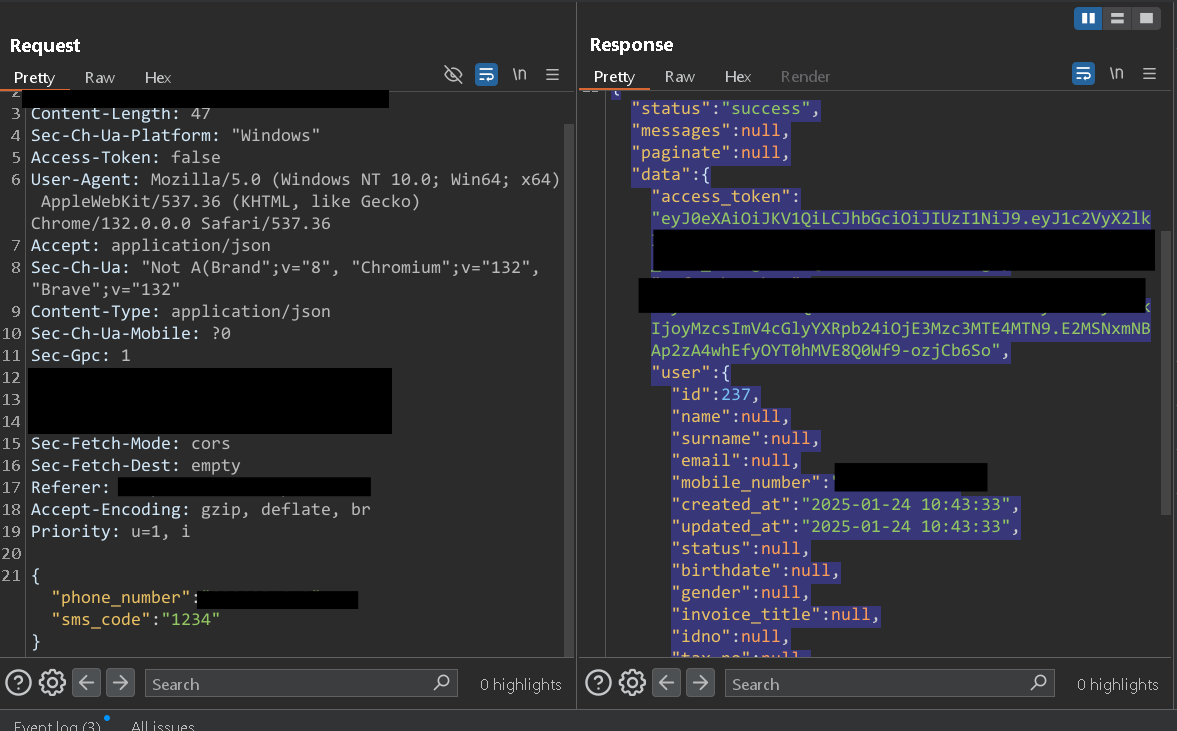
Task: Go to previous match in Request search
Action: click(87, 683)
